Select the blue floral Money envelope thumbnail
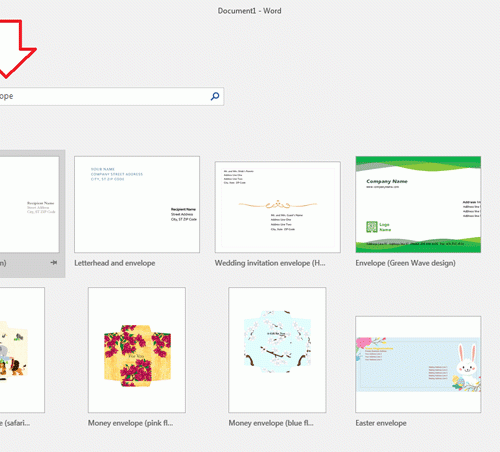The image size is (500, 452). 277,350
